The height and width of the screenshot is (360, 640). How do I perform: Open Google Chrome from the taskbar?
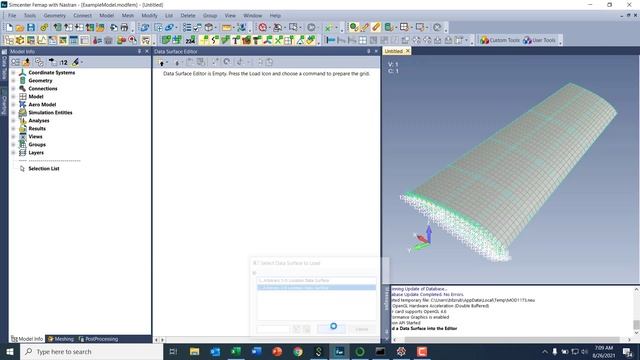pyautogui.click(x=298, y=351)
